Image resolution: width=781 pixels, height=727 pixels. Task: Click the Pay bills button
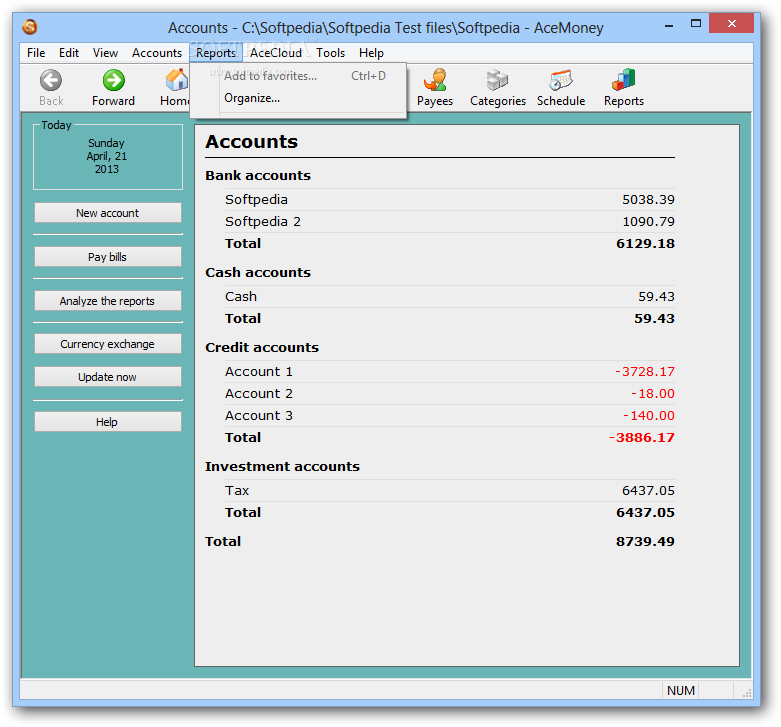tap(108, 256)
